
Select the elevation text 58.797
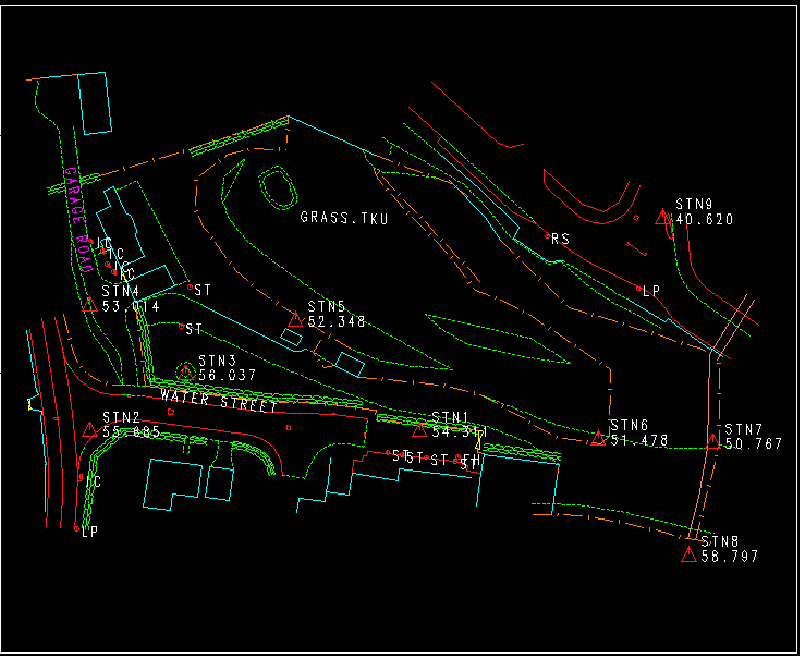[729, 556]
